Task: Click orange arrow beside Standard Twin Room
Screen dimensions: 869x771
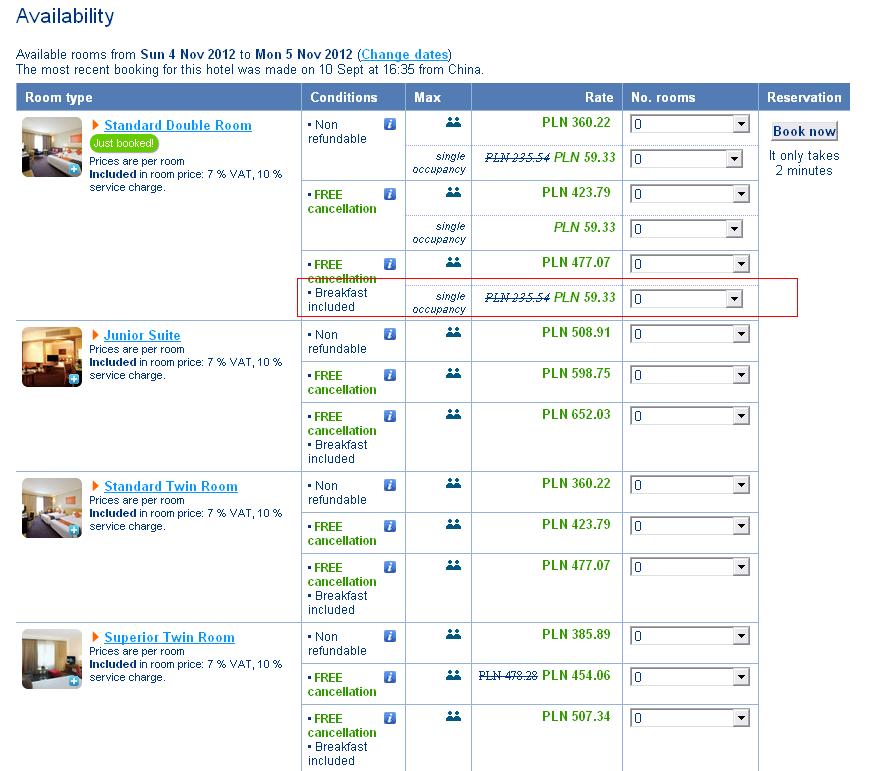Action: (x=95, y=486)
